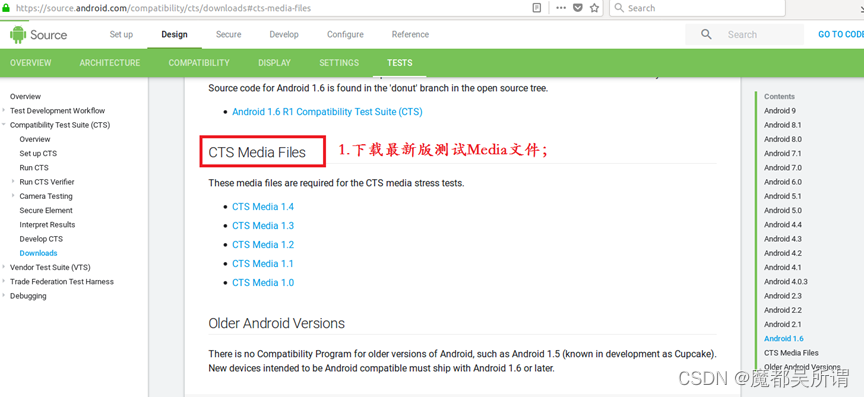Viewport: 864px width, 397px height.
Task: Switch to the Display tab
Action: (274, 63)
